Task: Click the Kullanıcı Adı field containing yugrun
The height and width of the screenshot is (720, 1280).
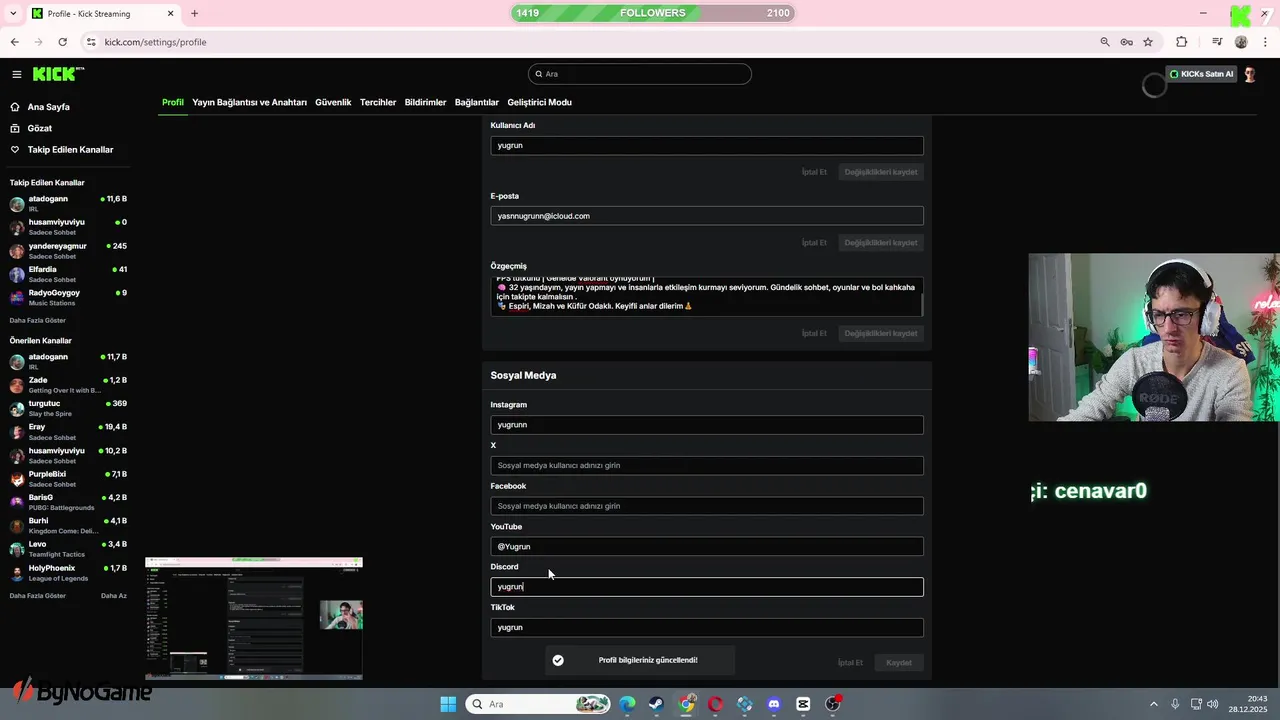Action: [707, 145]
